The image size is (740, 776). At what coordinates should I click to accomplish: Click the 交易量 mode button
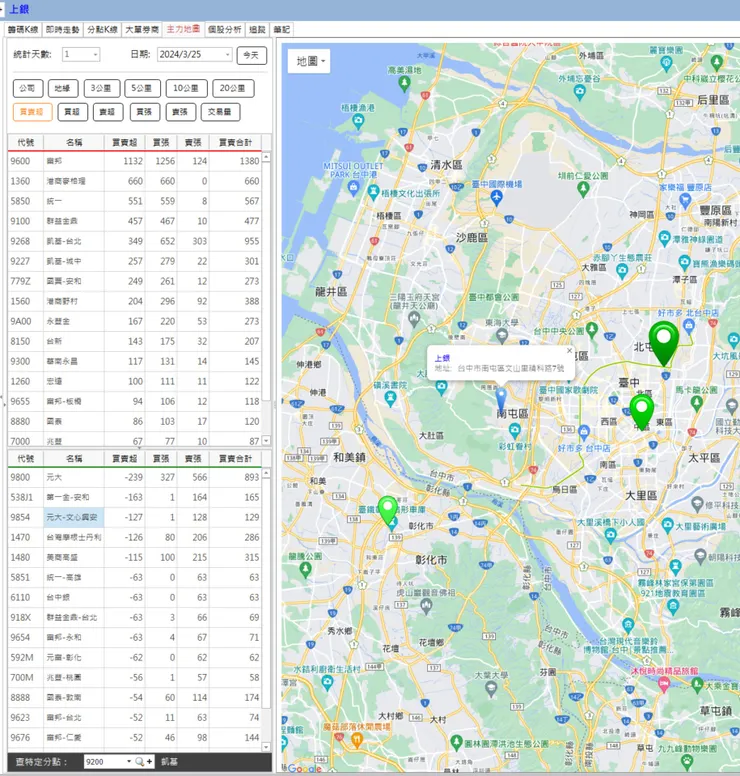220,112
